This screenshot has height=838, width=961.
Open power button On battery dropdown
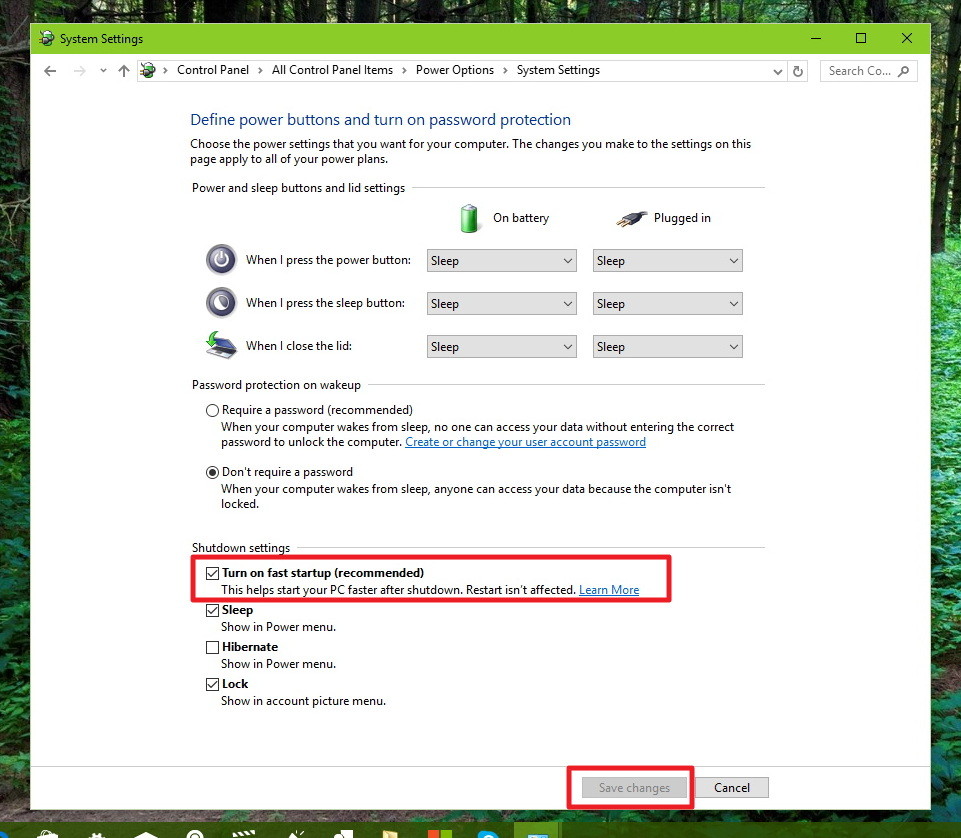(x=501, y=261)
